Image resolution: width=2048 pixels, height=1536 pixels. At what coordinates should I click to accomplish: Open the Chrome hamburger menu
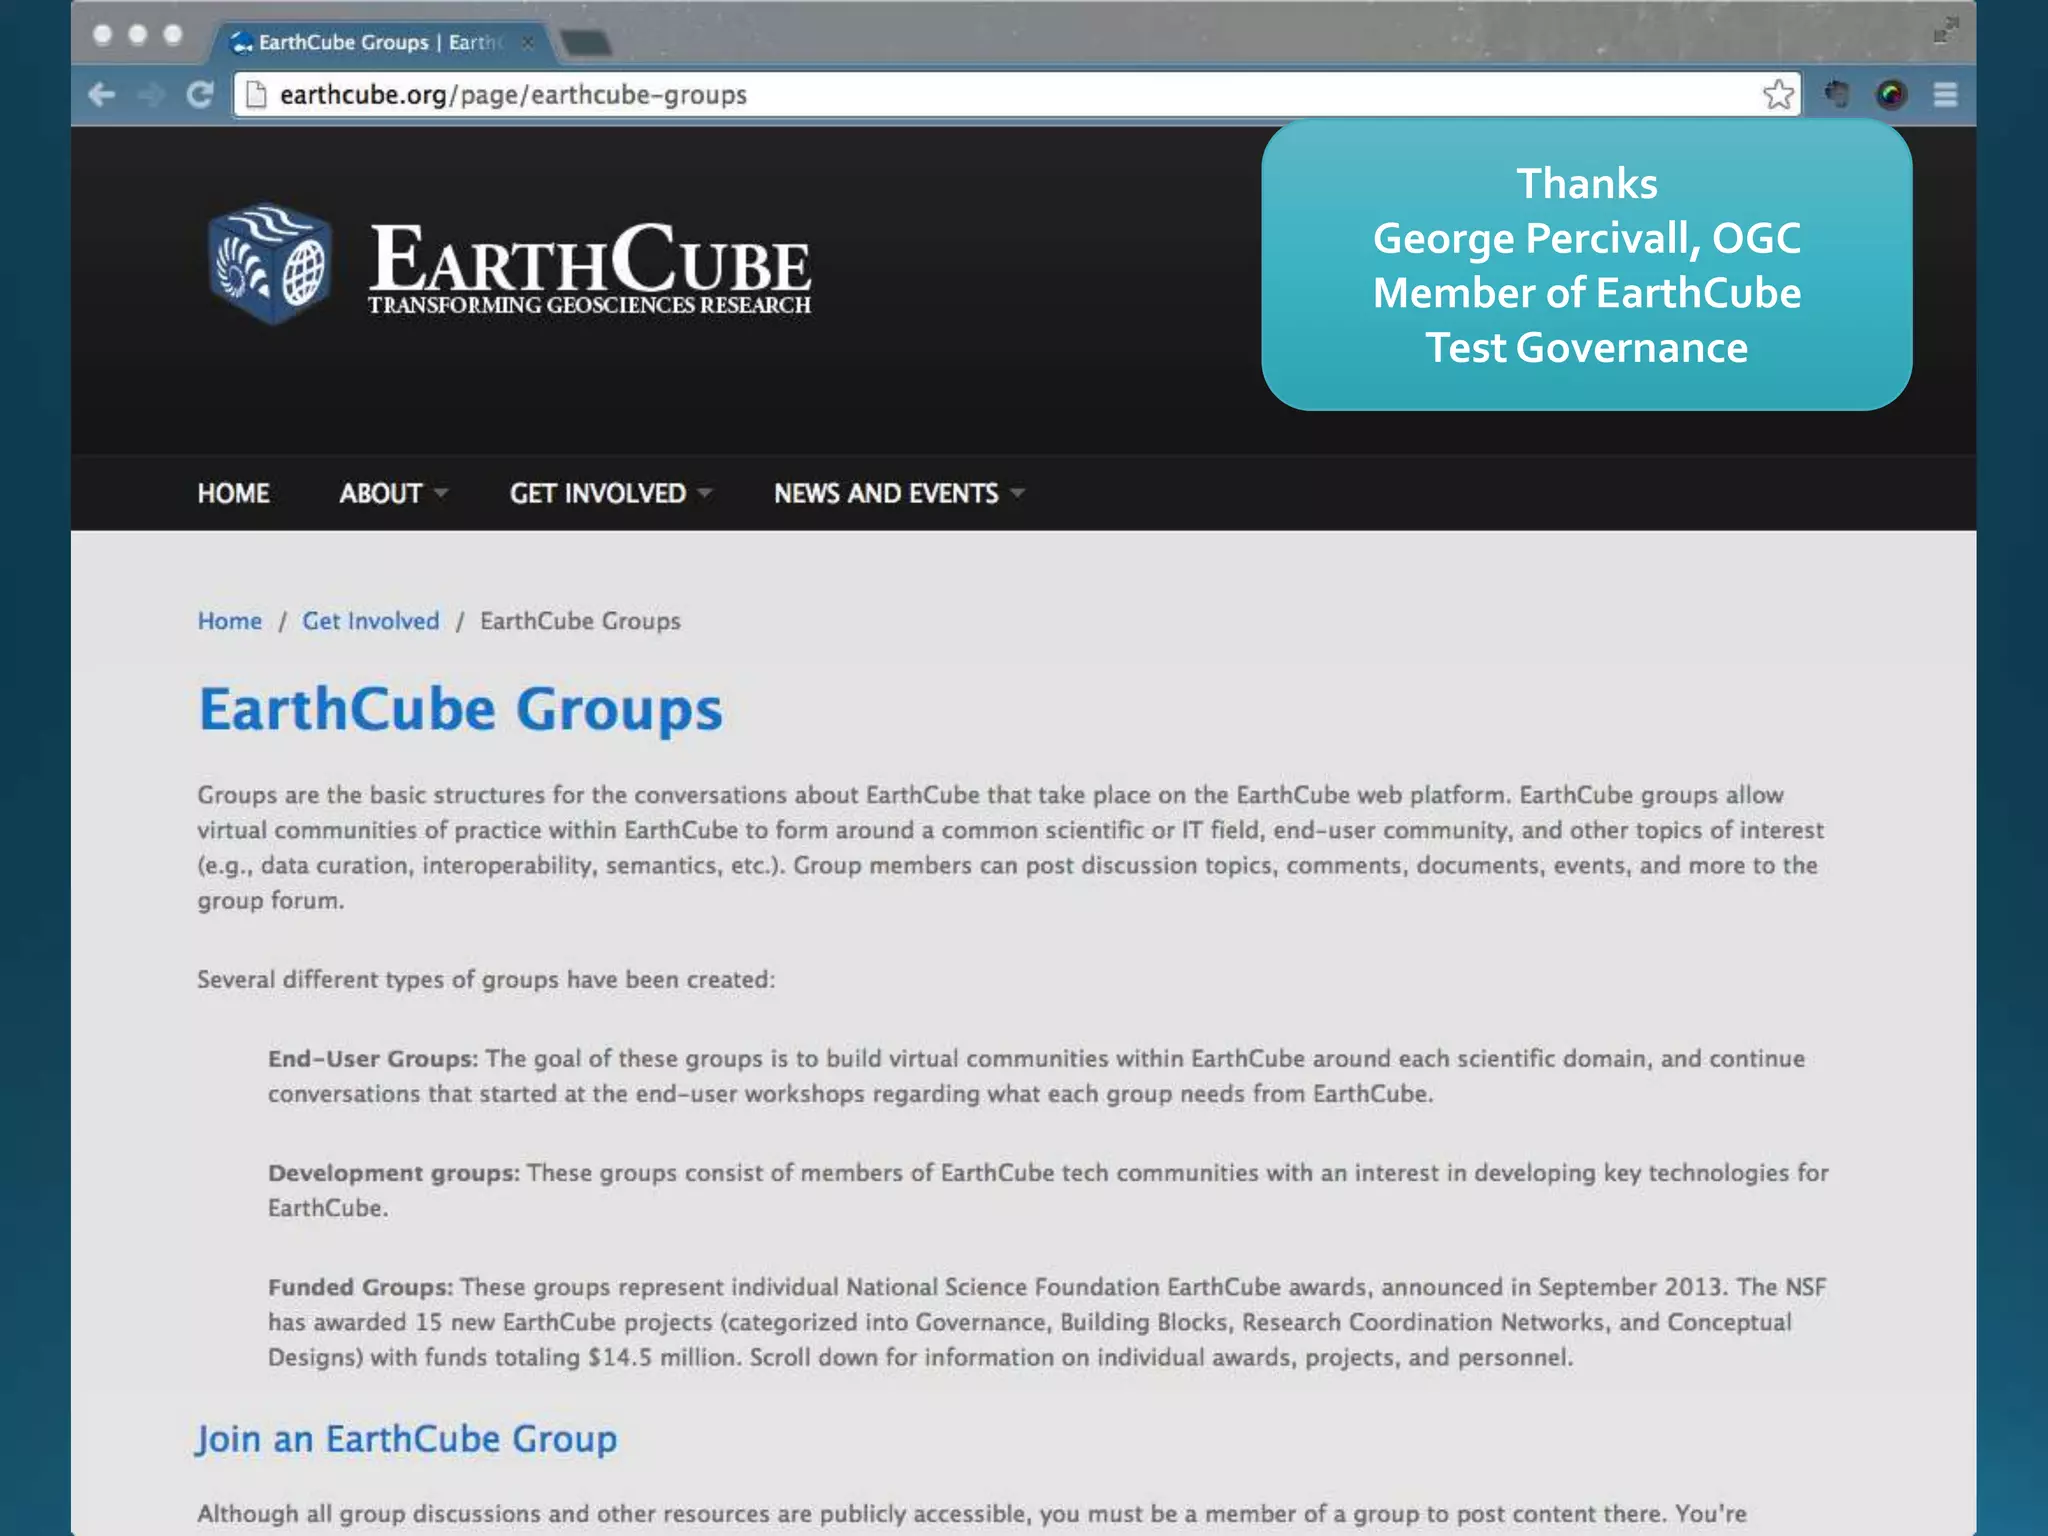click(1945, 95)
